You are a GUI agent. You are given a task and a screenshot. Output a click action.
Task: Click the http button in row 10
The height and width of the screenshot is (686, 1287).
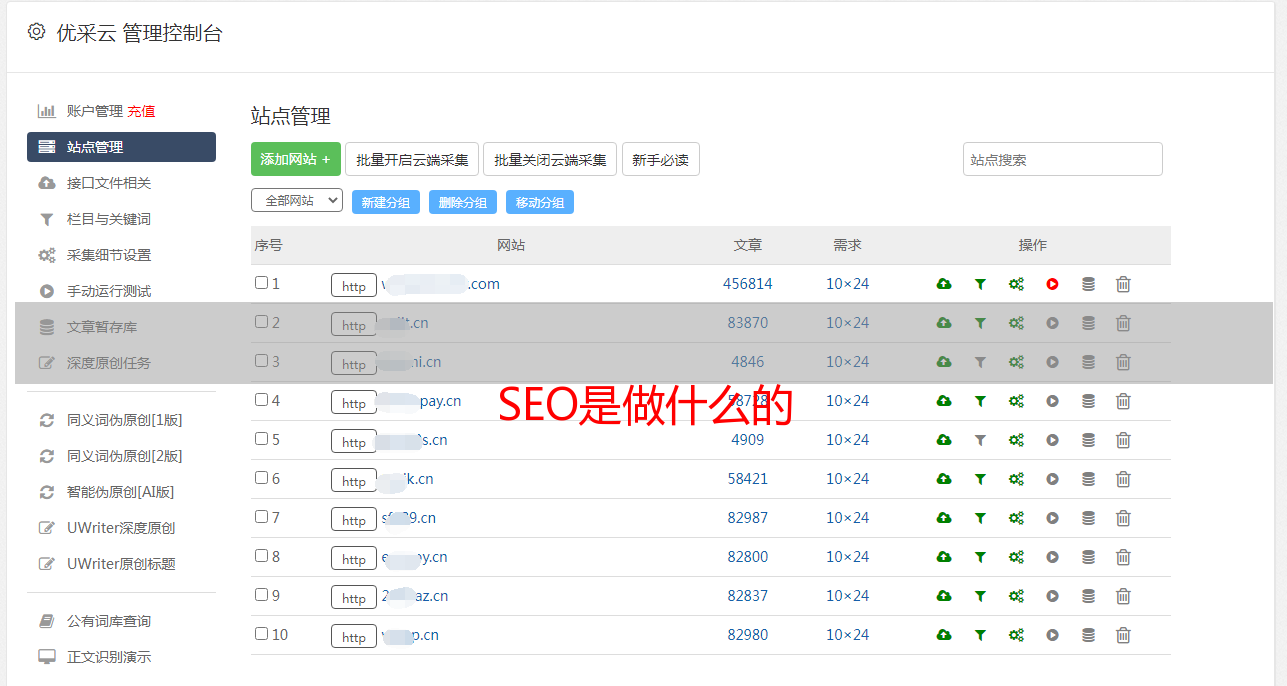click(354, 637)
